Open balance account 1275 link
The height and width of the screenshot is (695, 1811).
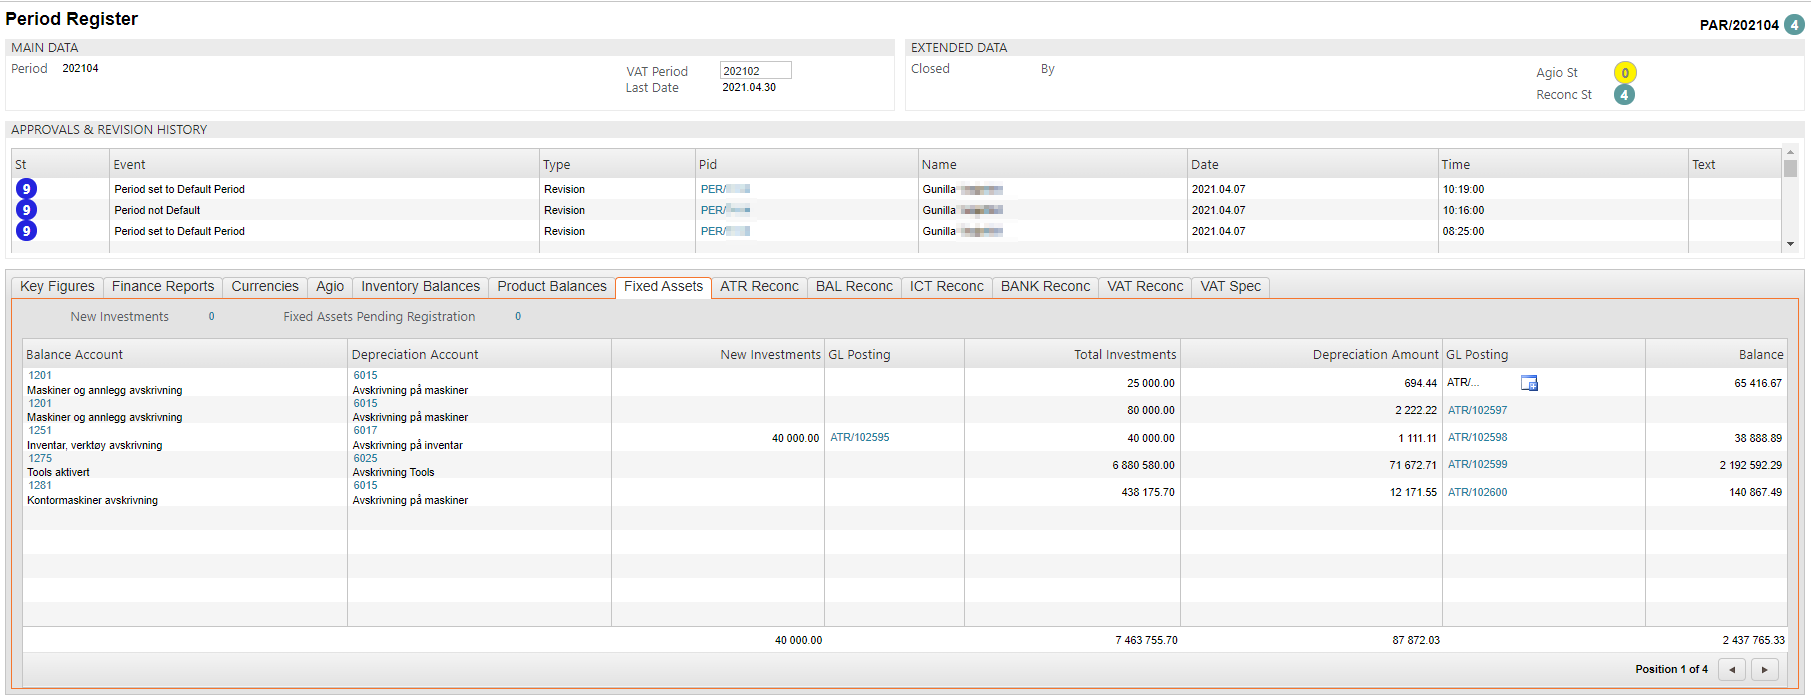click(40, 459)
